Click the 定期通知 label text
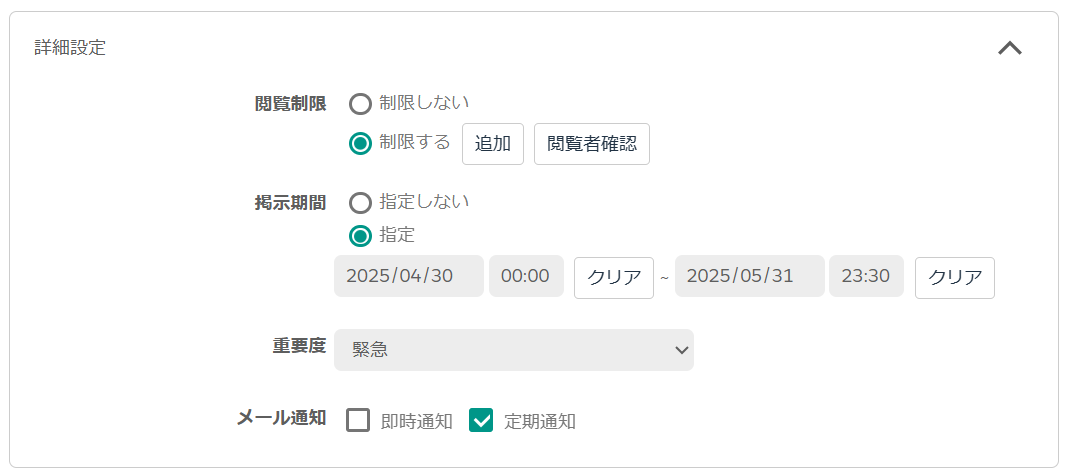Image resolution: width=1065 pixels, height=475 pixels. pos(540,421)
